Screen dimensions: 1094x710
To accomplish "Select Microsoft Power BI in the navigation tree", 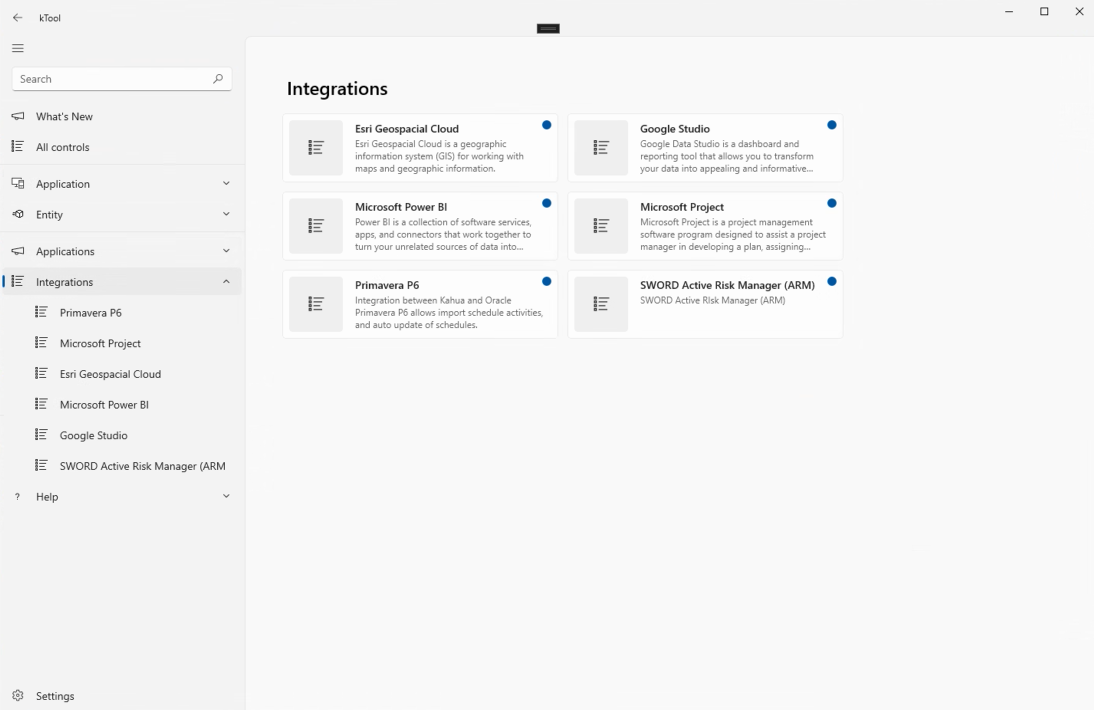I will pos(122,405).
